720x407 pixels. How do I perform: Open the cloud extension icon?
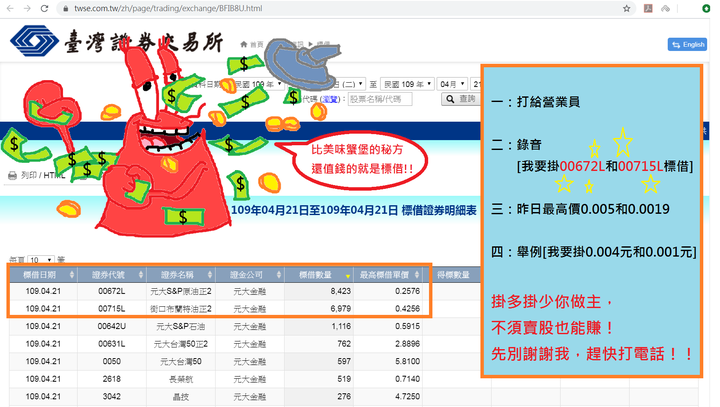pyautogui.click(x=665, y=8)
